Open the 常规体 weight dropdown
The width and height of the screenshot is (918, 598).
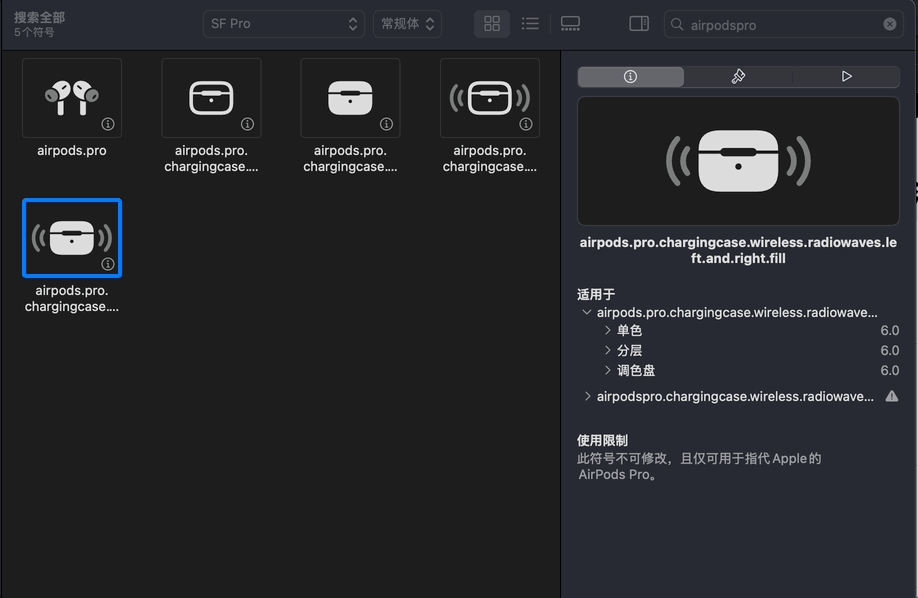[407, 23]
